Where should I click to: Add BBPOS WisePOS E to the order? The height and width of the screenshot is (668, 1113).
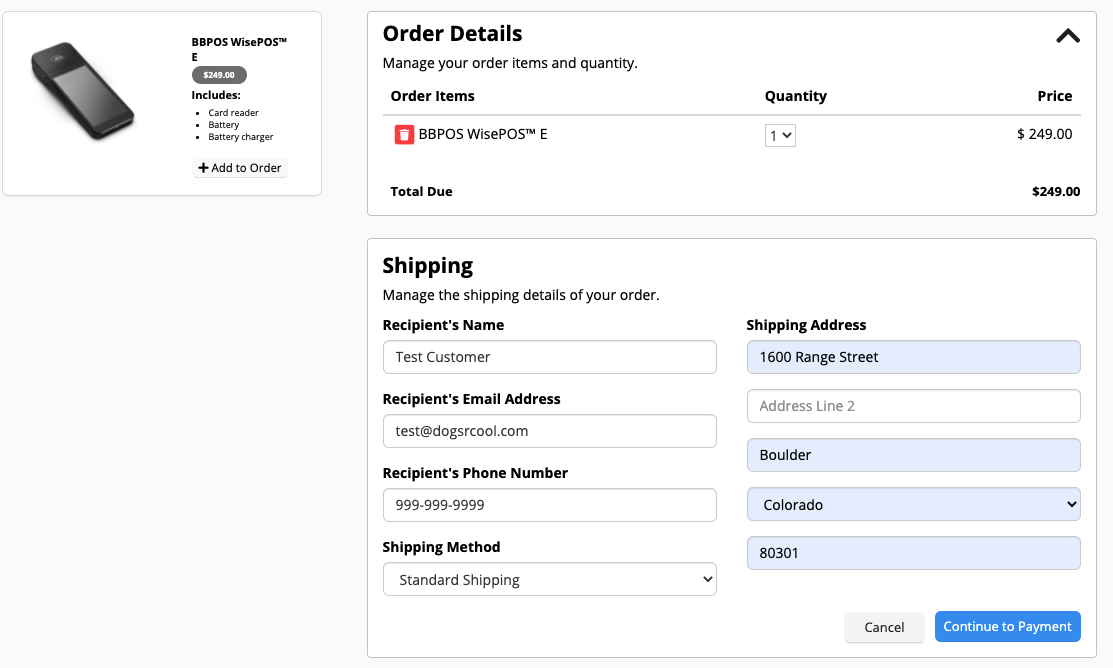coord(240,168)
